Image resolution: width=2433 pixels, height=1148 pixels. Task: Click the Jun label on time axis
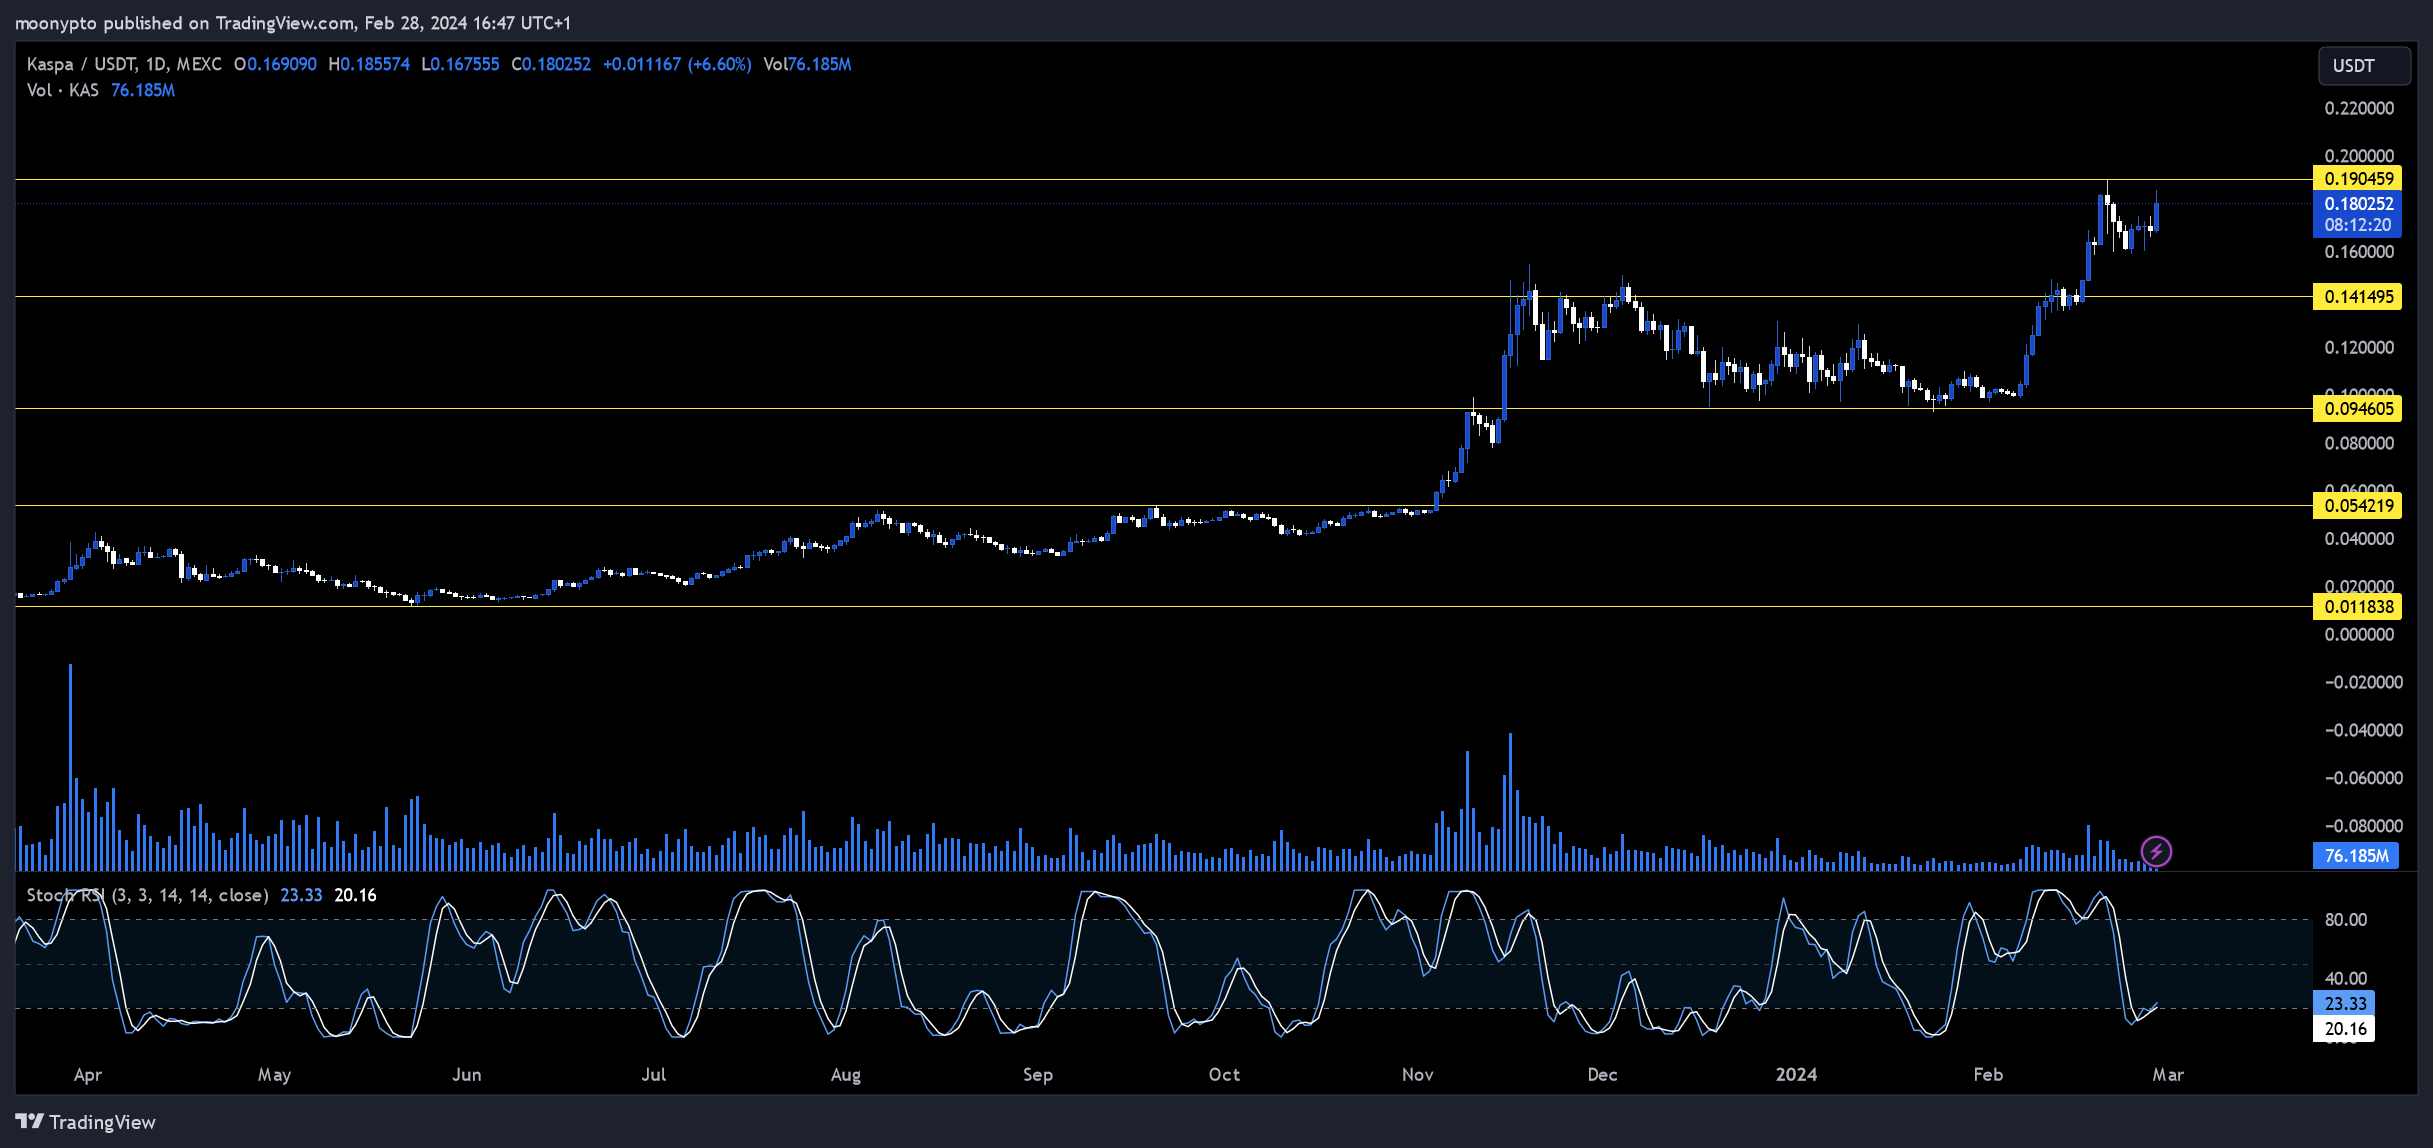point(467,1075)
